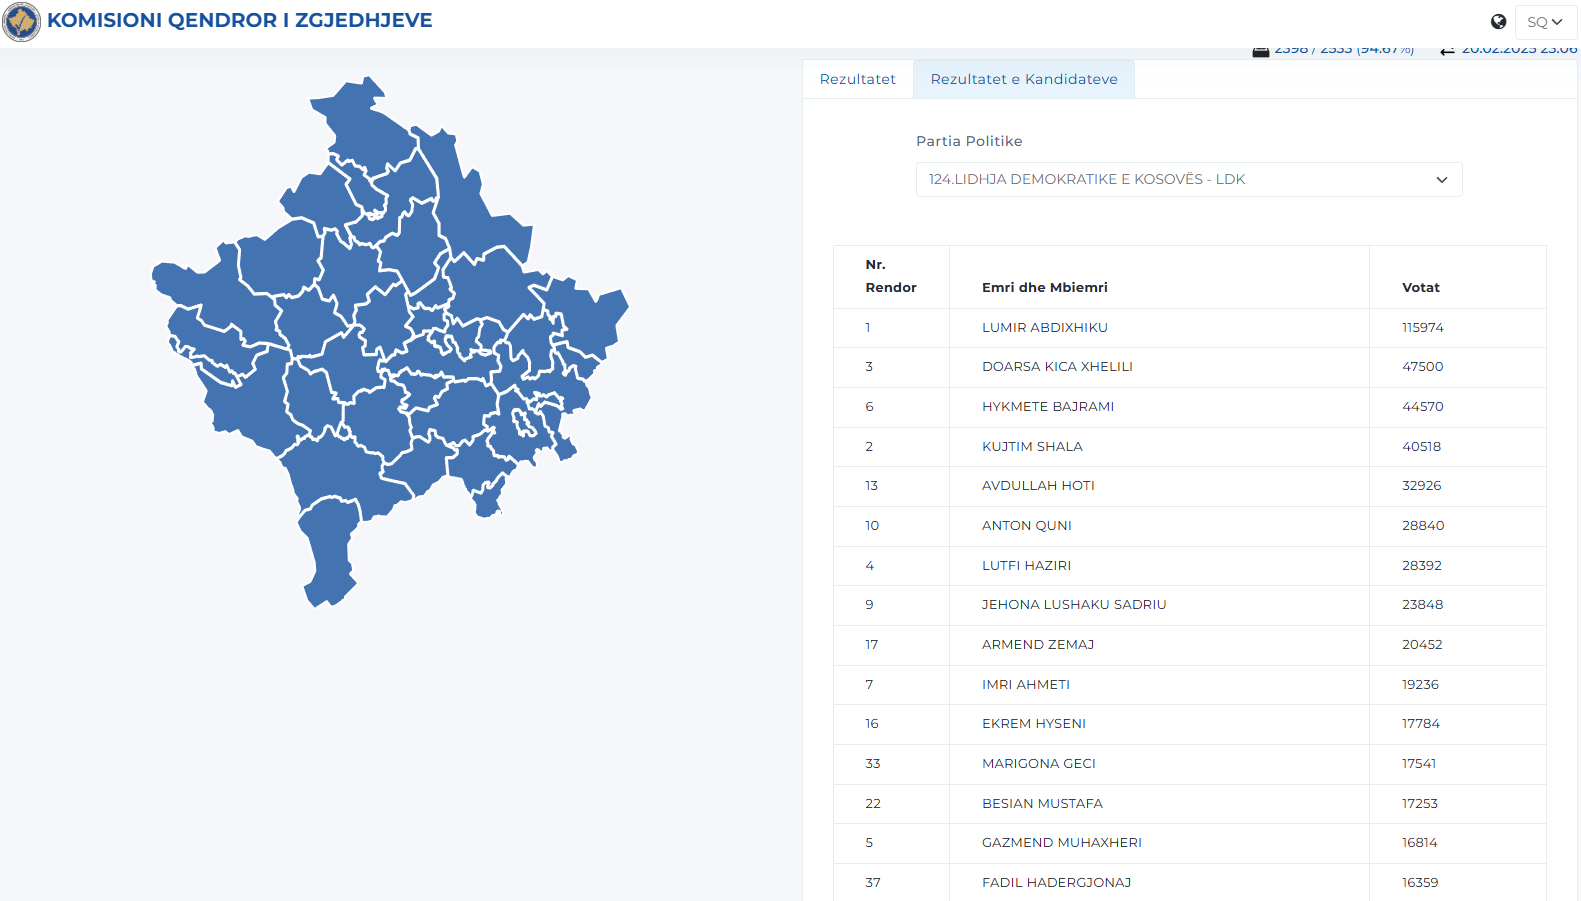
Task: Switch to the Rezultatet tab
Action: click(x=857, y=79)
